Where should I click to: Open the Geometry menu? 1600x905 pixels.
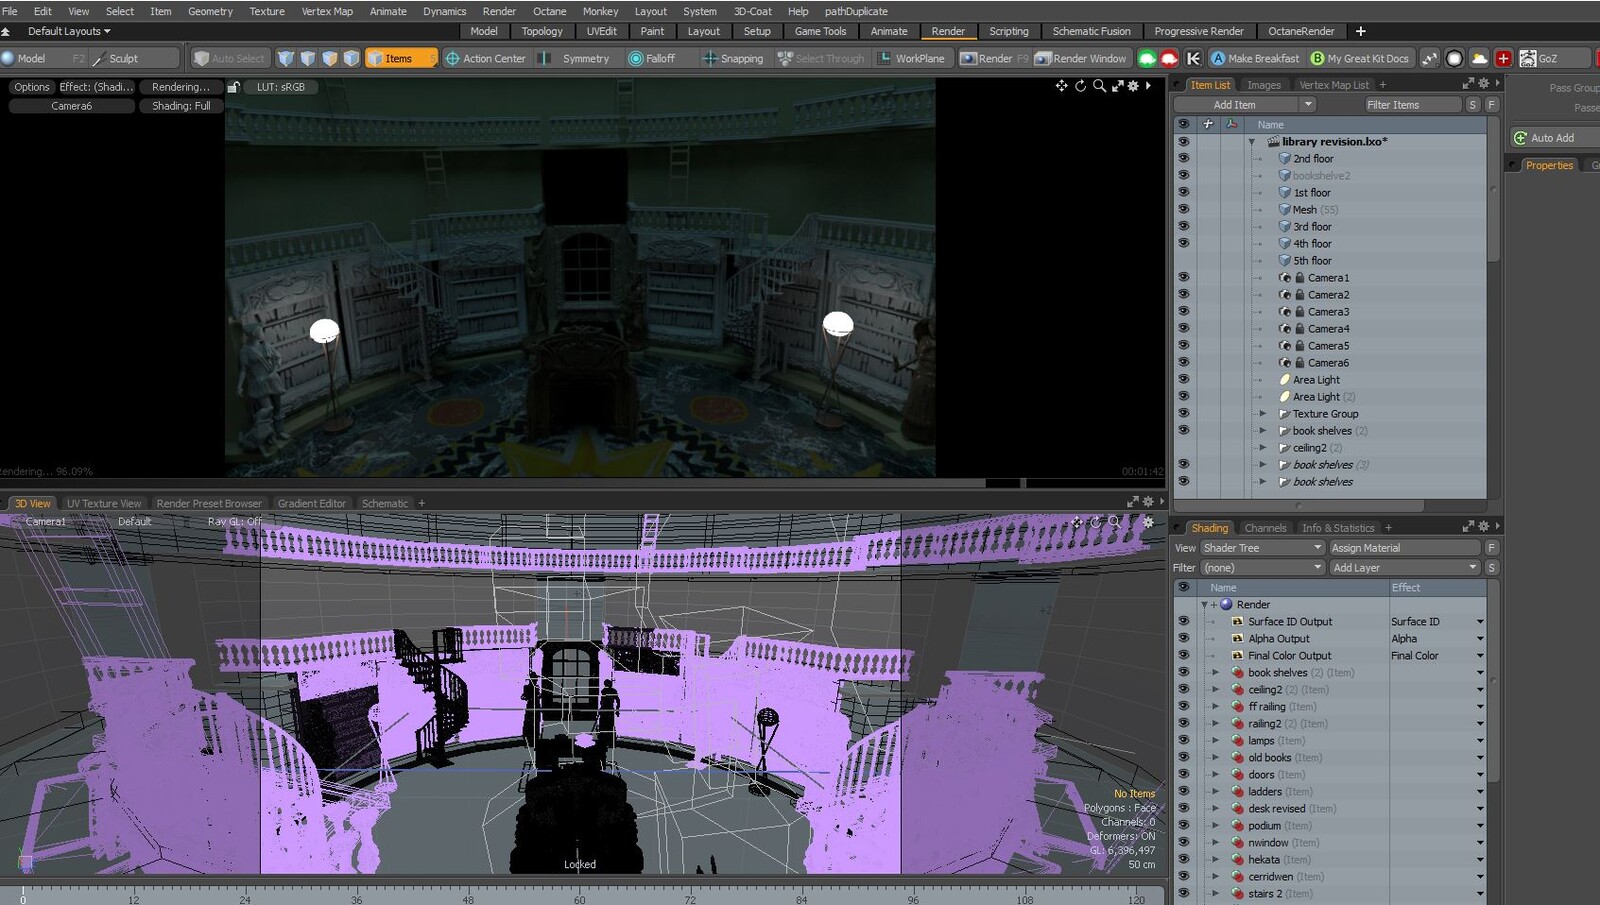tap(210, 11)
